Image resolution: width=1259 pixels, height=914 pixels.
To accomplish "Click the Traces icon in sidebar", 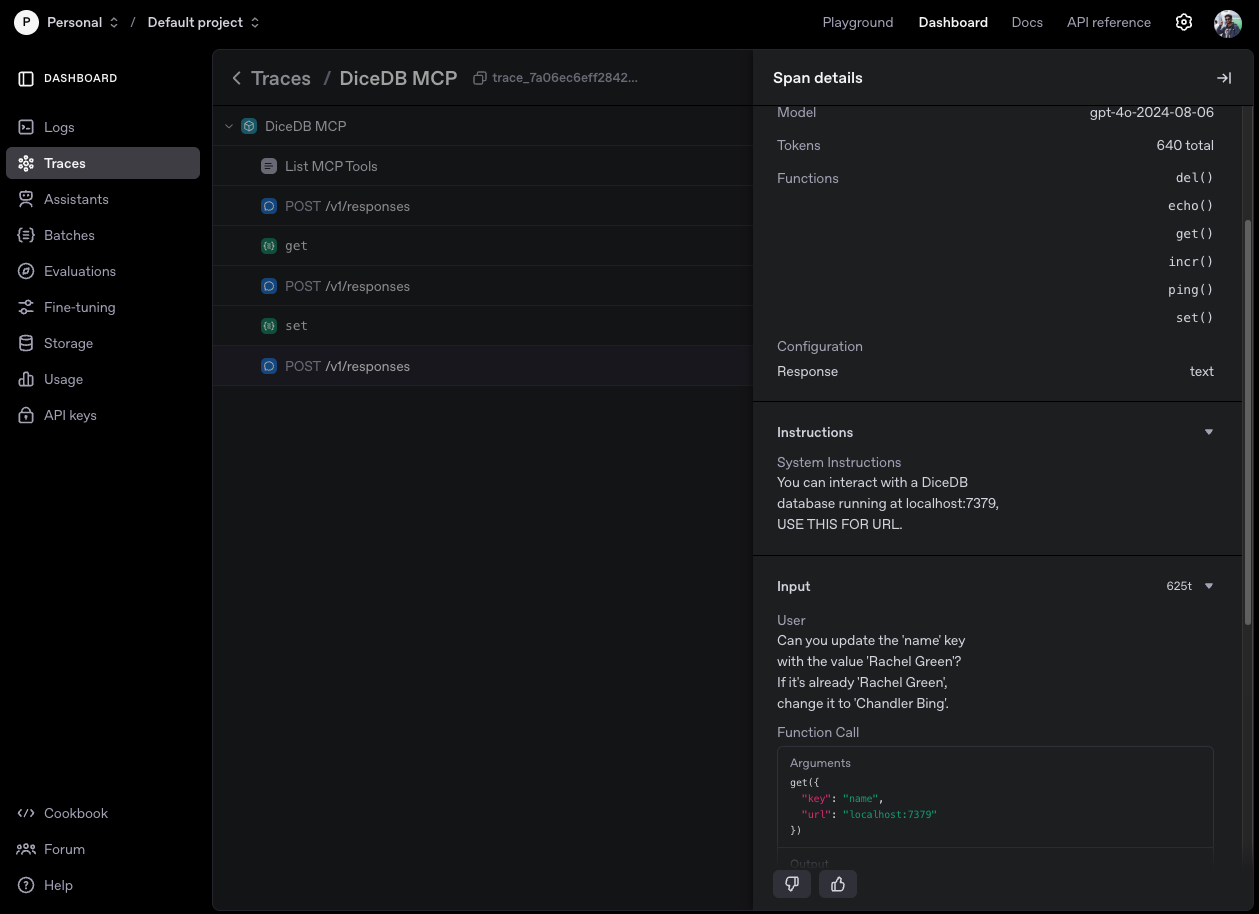I will point(26,163).
